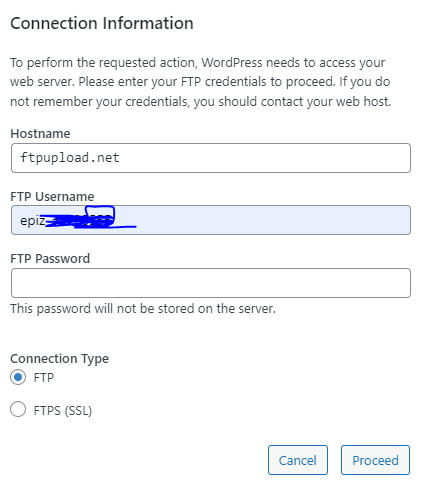Click the empty FTP Password field
This screenshot has height=497, width=425.
[x=211, y=283]
